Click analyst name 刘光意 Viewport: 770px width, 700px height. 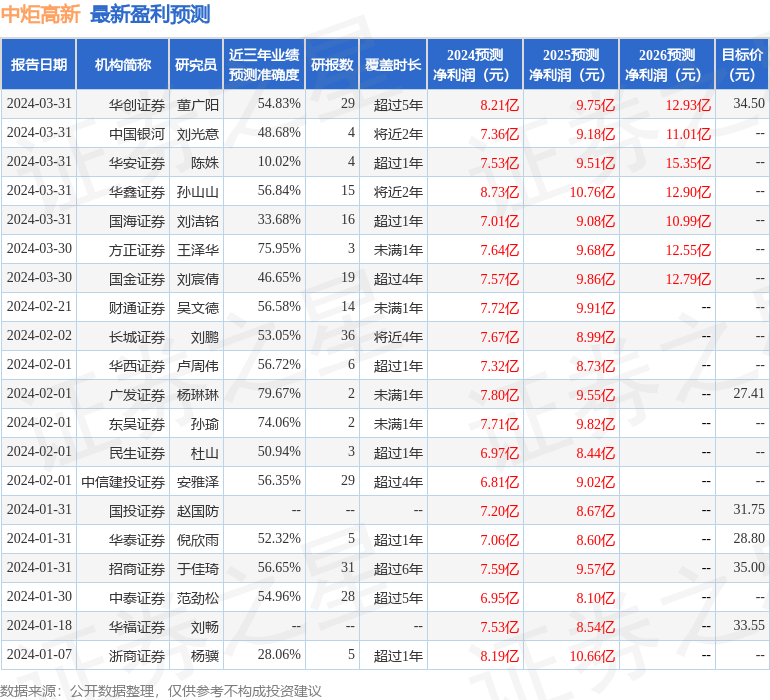point(197,134)
